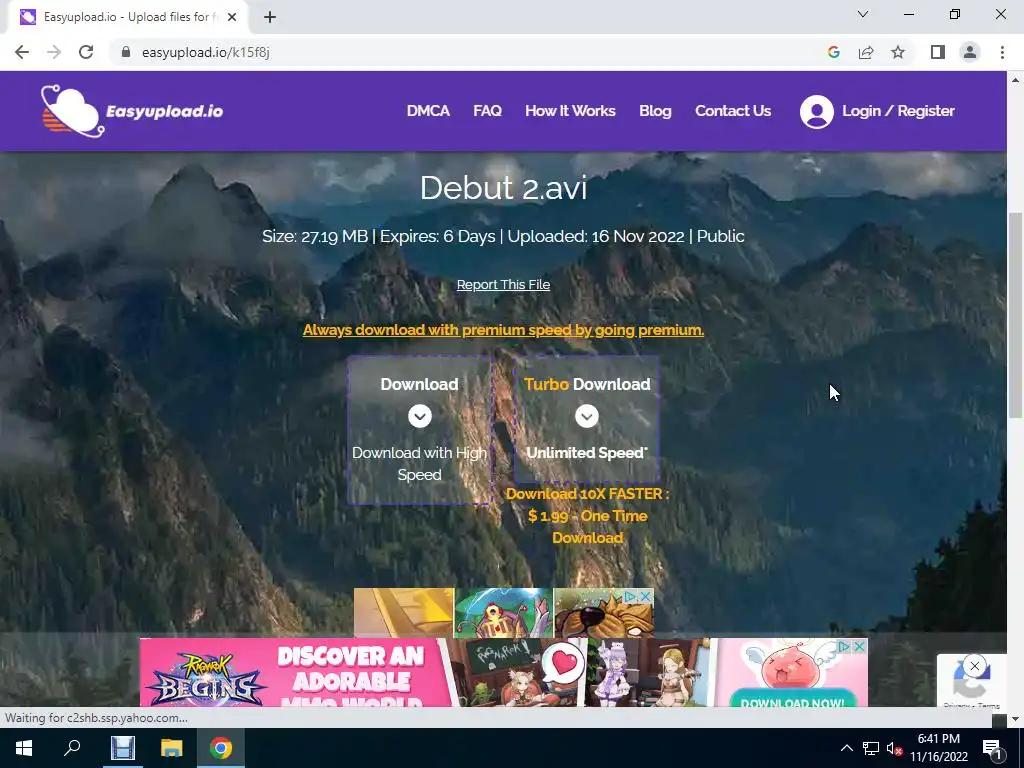The width and height of the screenshot is (1024, 768).
Task: Click the share page icon
Action: point(866,52)
